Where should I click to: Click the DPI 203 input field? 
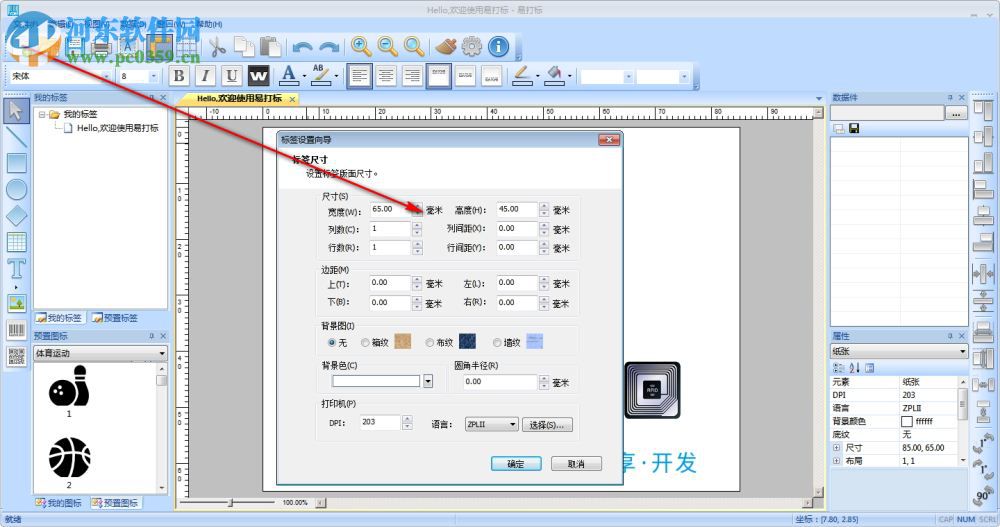pos(380,422)
